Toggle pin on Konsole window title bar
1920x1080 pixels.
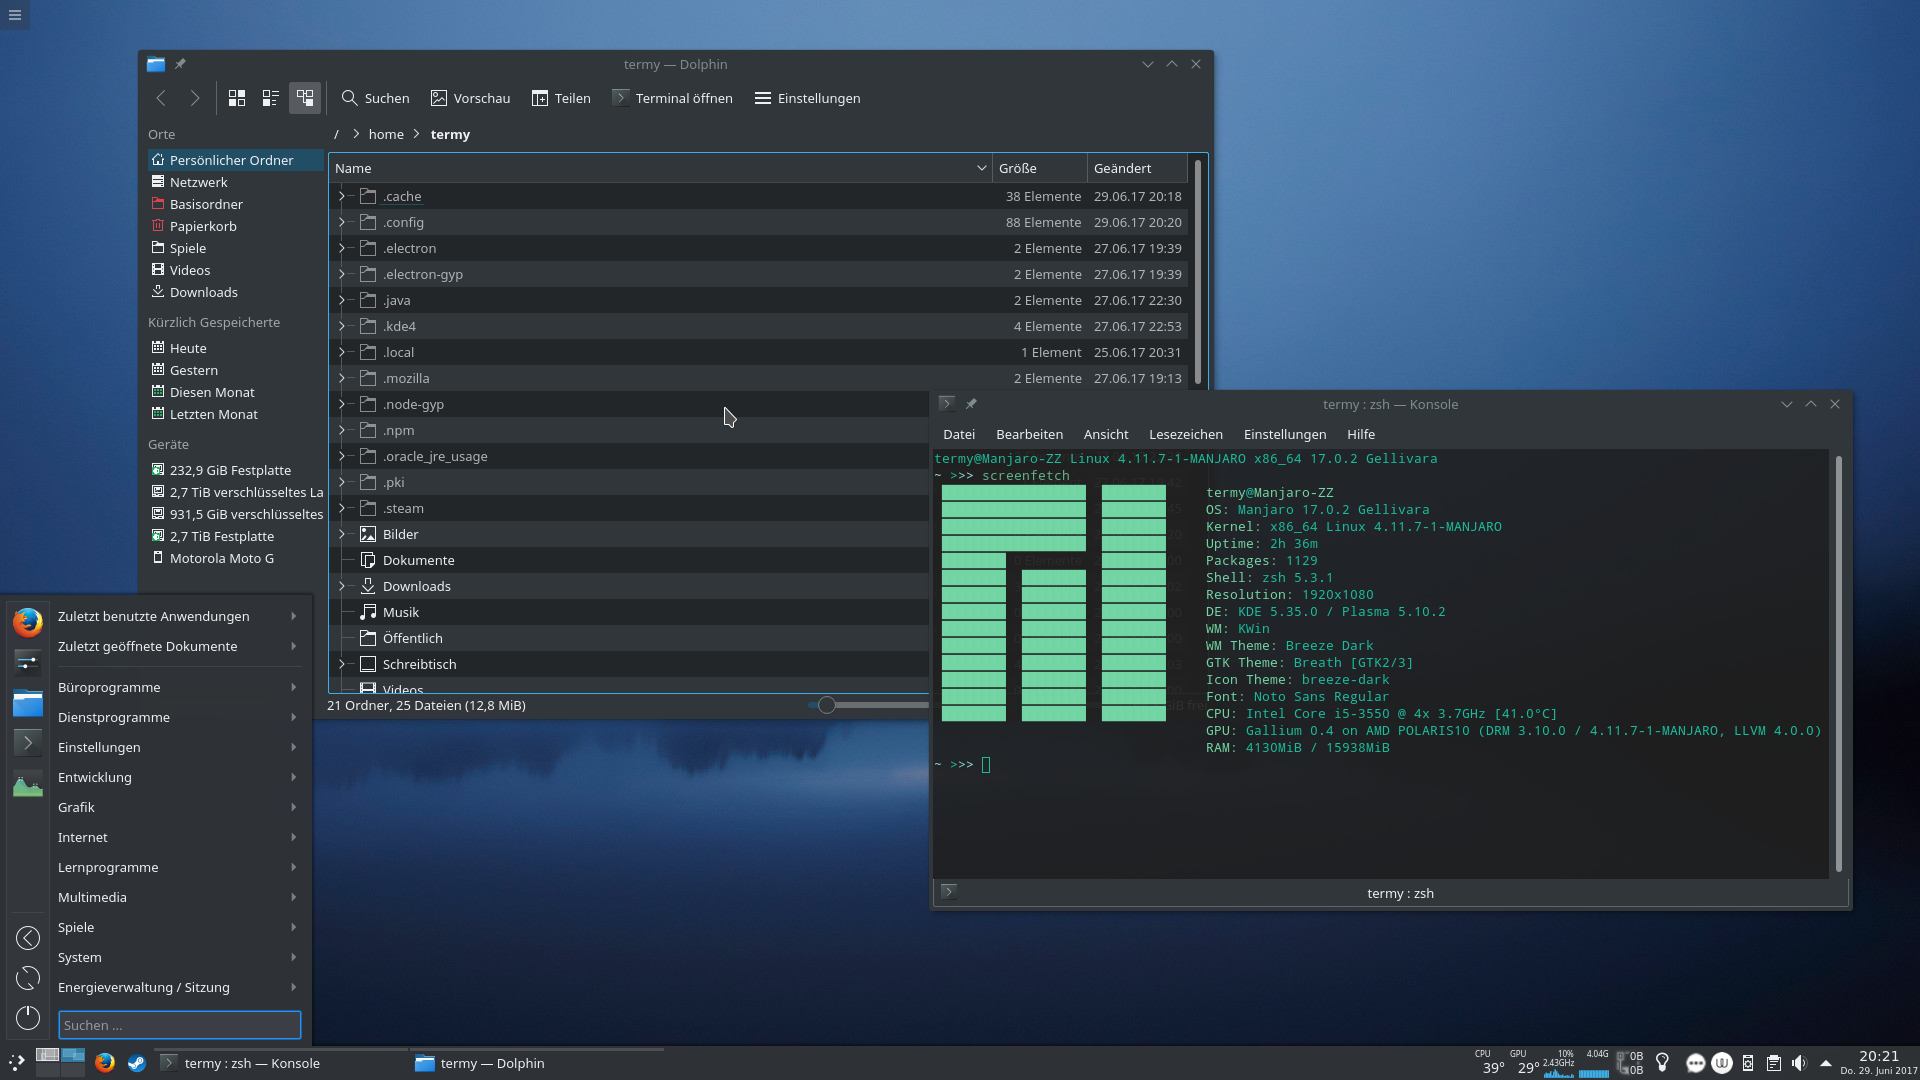pyautogui.click(x=971, y=404)
